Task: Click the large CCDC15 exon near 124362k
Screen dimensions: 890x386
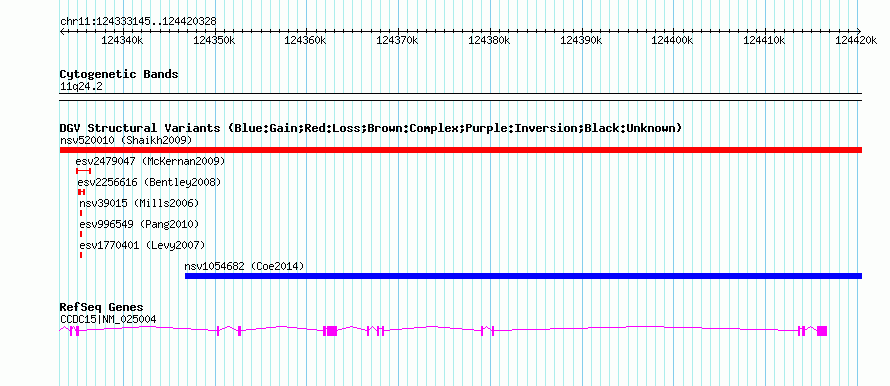Action: pos(332,331)
